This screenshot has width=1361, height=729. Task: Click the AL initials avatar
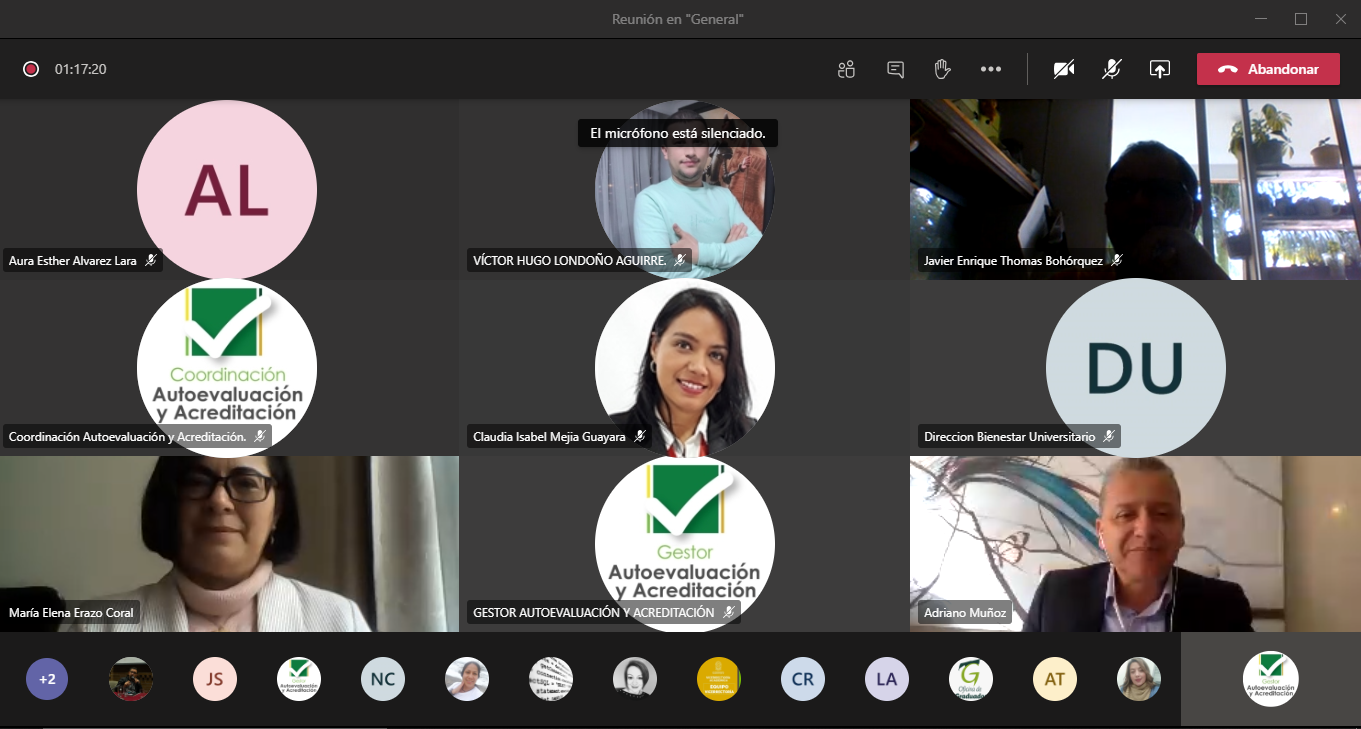227,189
